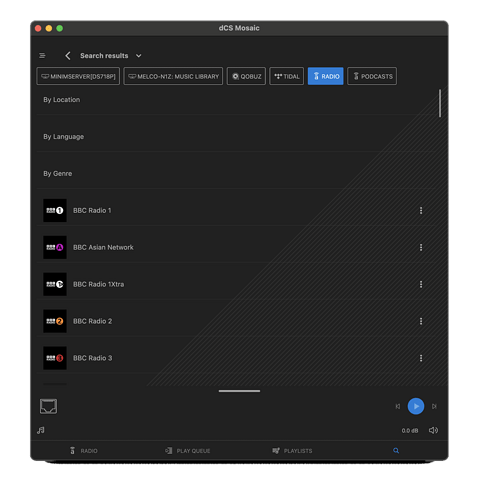The width and height of the screenshot is (478, 500).
Task: Open more options for BBC Radio 2
Action: [x=421, y=321]
